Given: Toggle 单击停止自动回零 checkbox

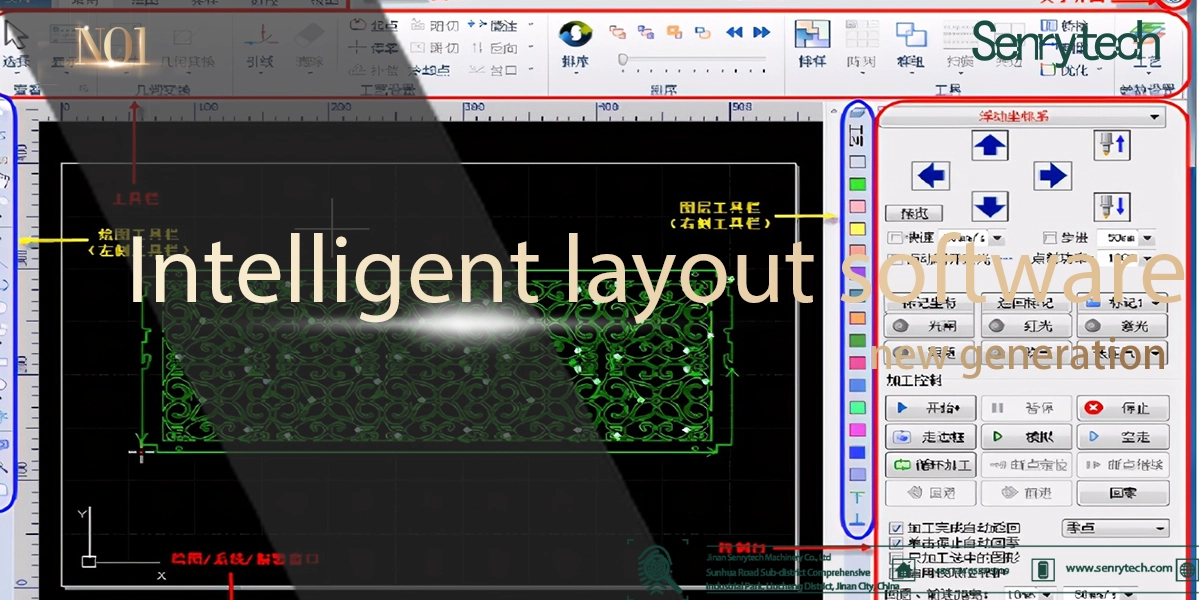Looking at the screenshot, I should click(x=897, y=542).
